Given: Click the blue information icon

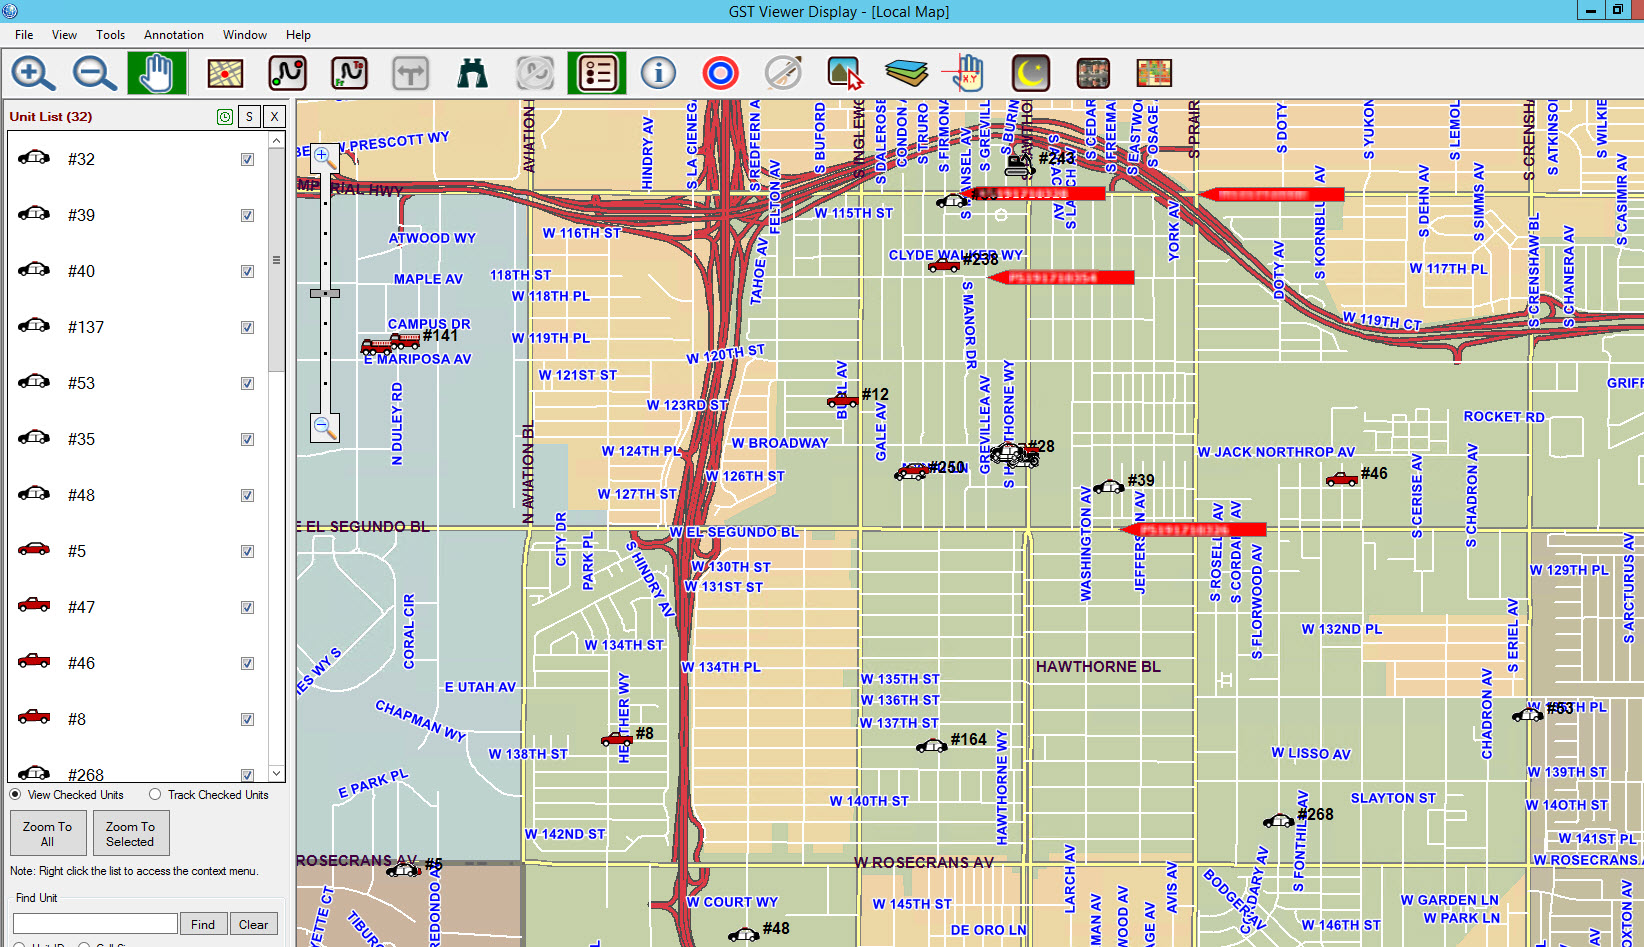Looking at the screenshot, I should tap(658, 73).
